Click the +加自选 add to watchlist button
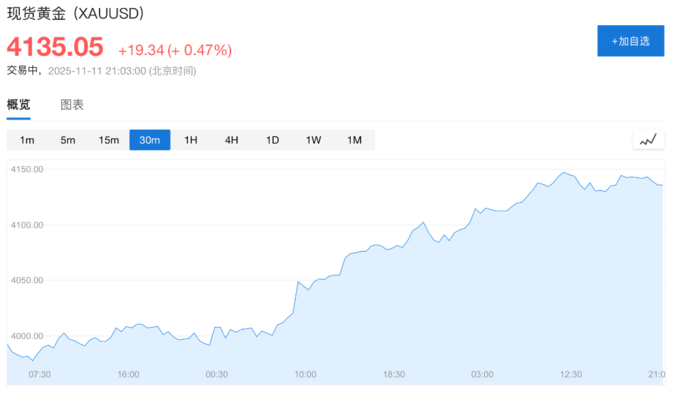Screen dimensions: 680x394 [631, 41]
